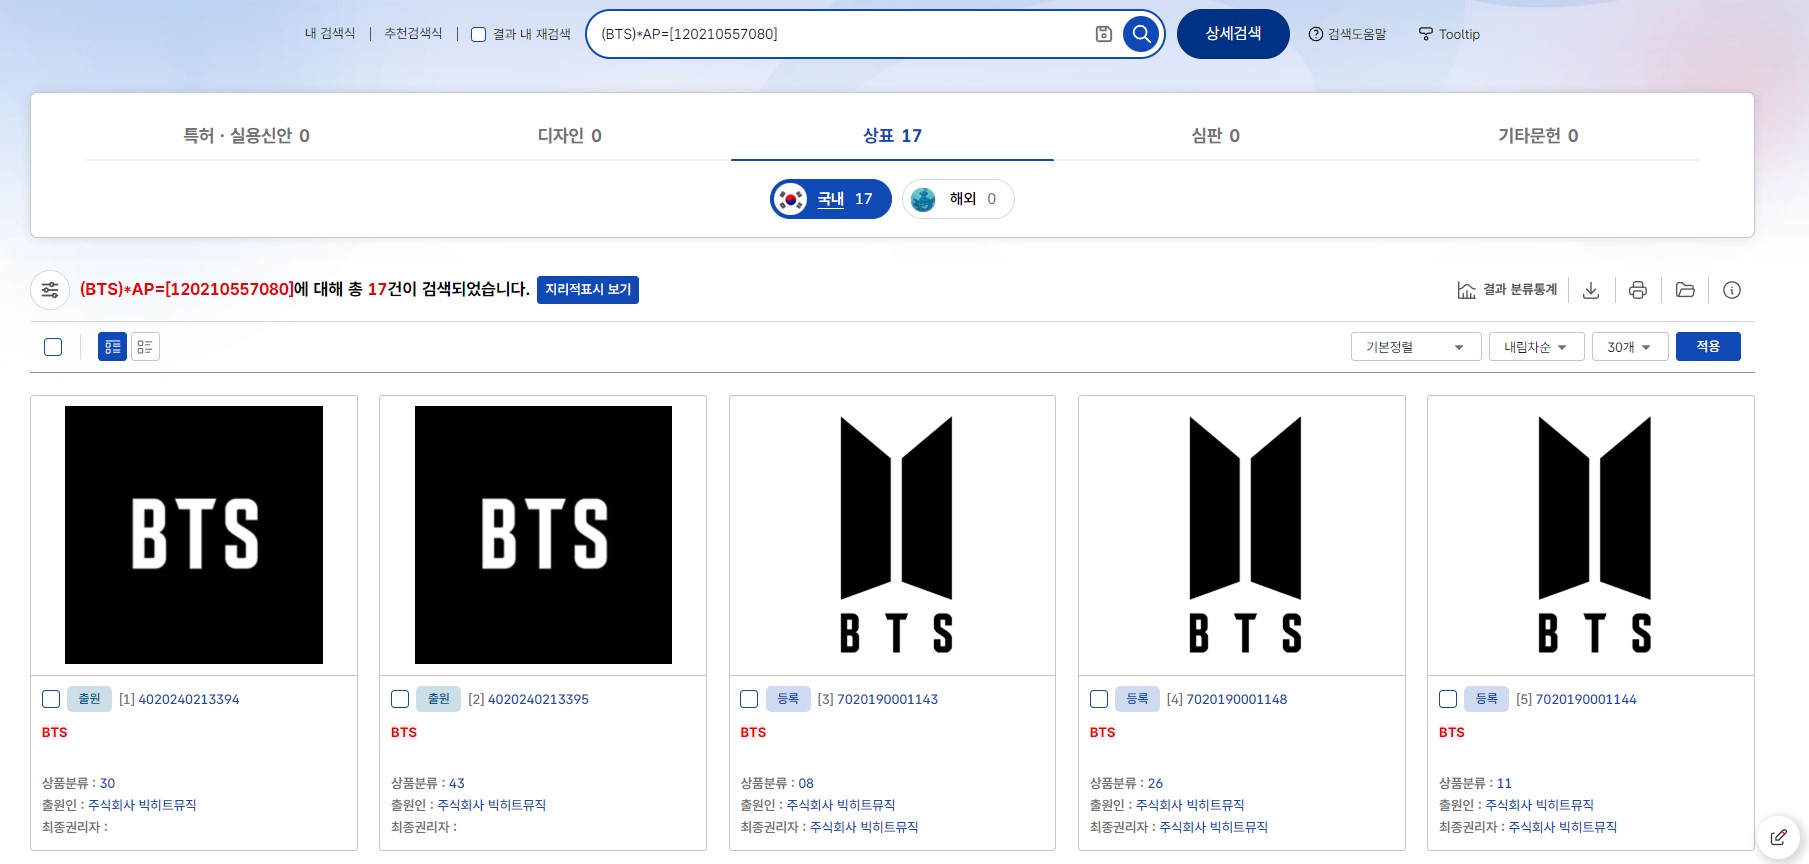The image size is (1809, 864).
Task: Open the 기본정렬 sort dropdown
Action: 1415,347
